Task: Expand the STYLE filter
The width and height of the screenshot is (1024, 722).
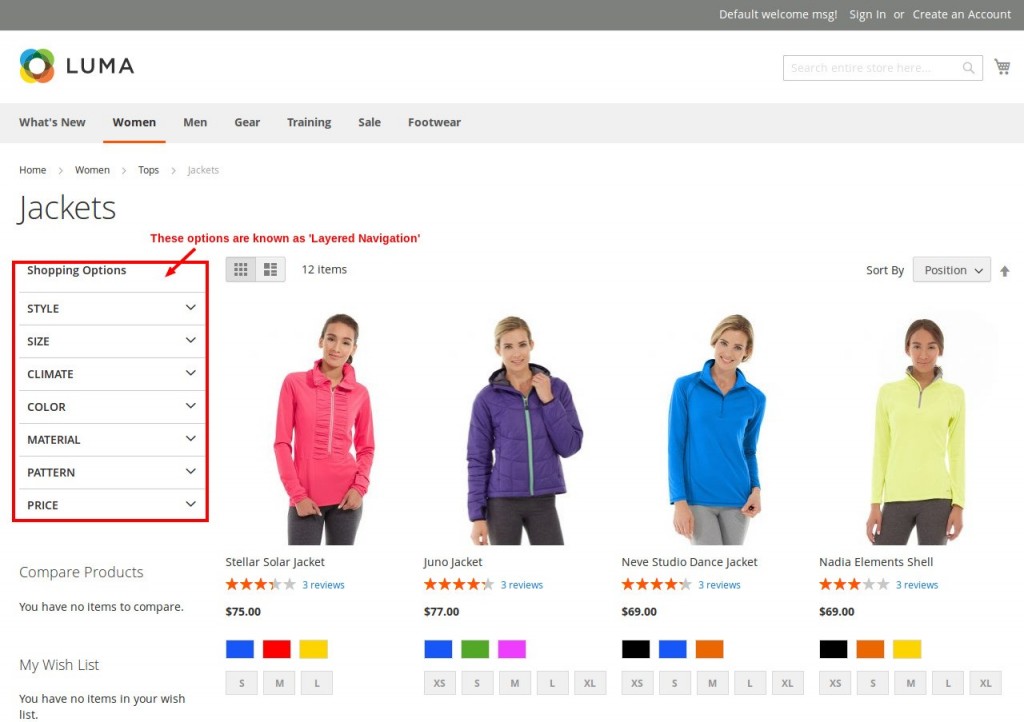Action: (110, 308)
